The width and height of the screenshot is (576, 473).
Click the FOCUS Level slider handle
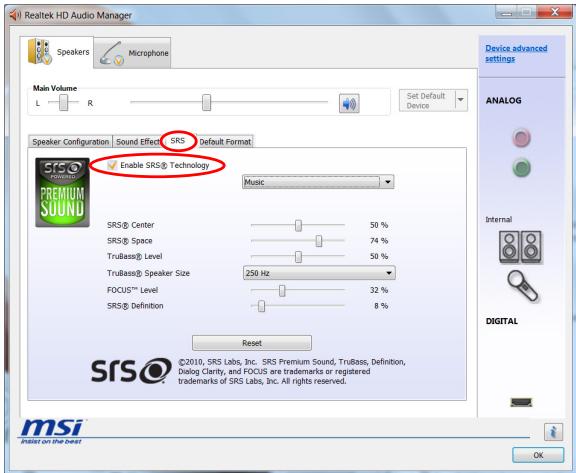coord(282,290)
